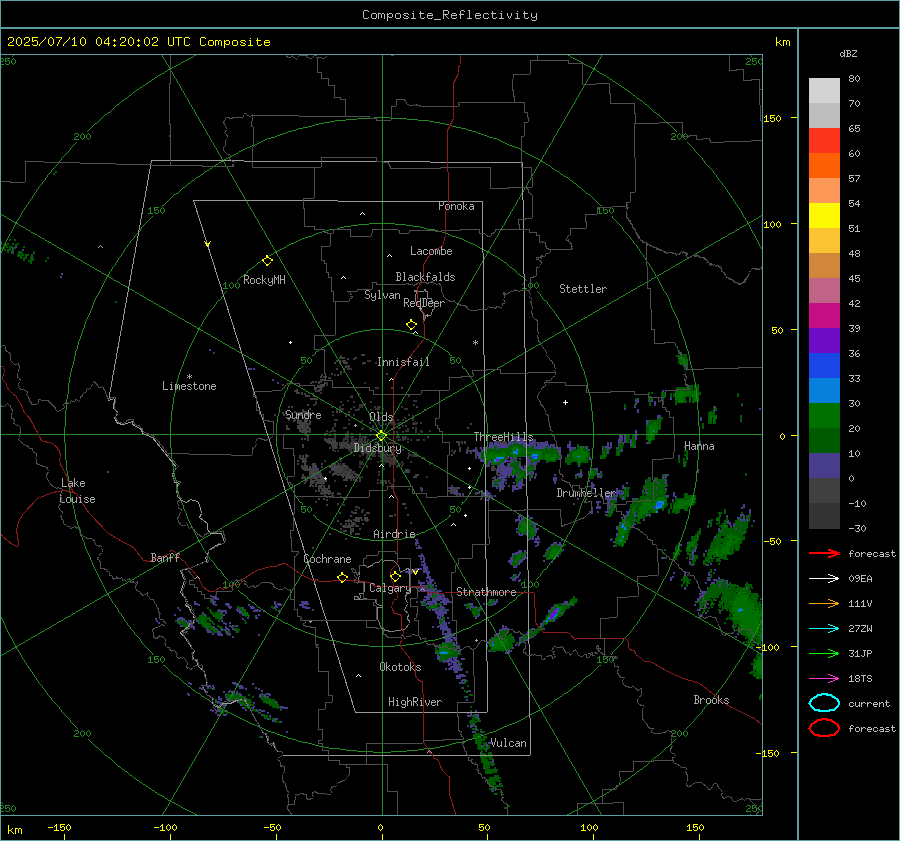Viewport: 900px width, 841px height.
Task: Click the Lacombe city label
Action: coord(431,251)
